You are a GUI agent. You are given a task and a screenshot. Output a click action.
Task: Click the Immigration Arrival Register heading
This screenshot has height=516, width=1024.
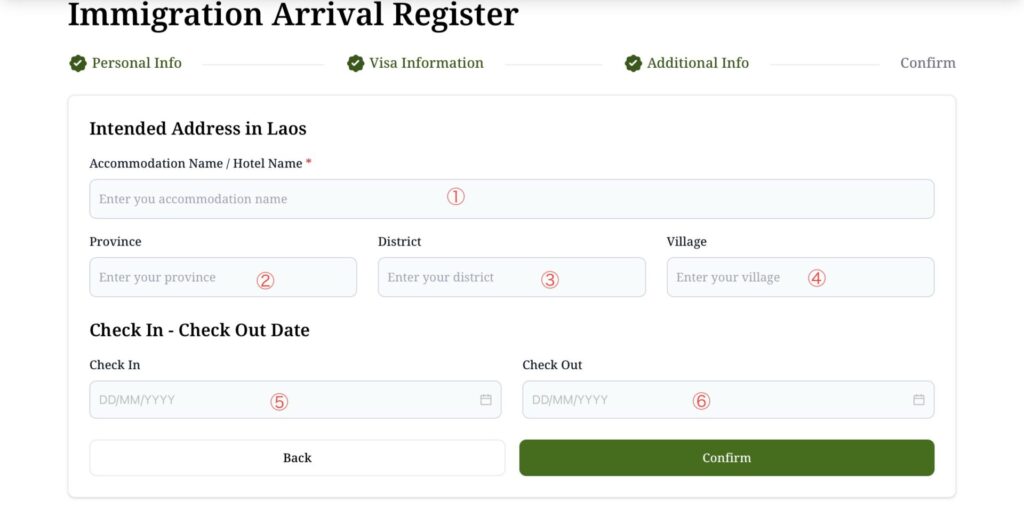[293, 14]
